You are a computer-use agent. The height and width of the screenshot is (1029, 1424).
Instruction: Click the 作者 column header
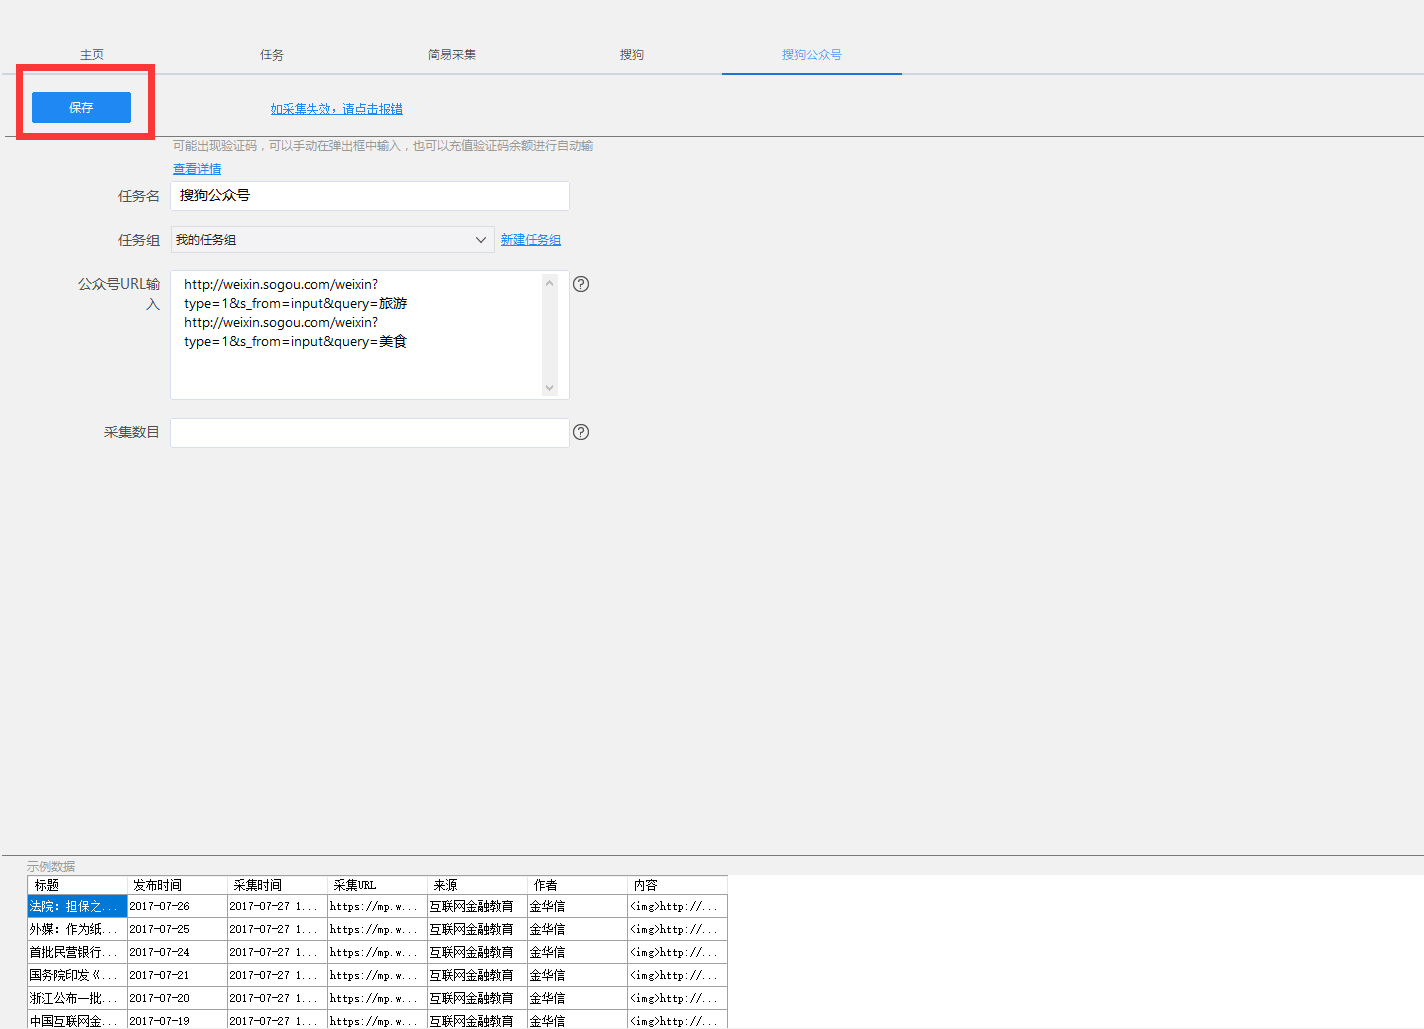(578, 885)
